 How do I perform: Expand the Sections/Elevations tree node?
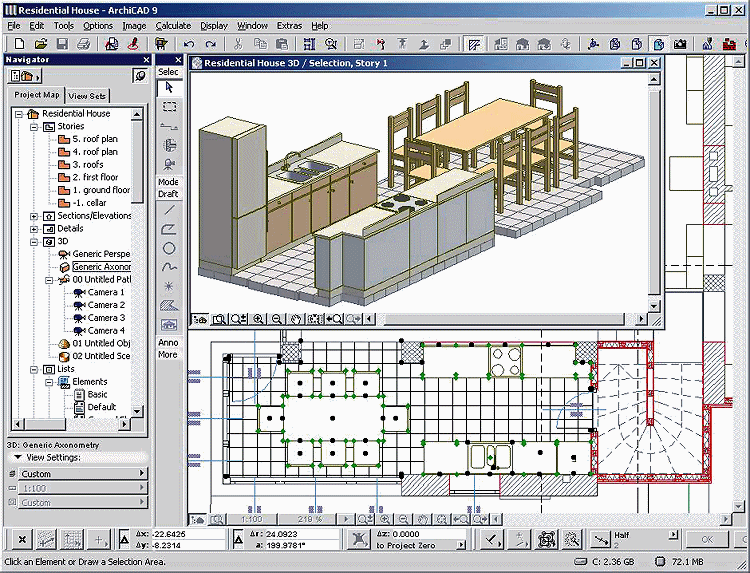pos(34,217)
